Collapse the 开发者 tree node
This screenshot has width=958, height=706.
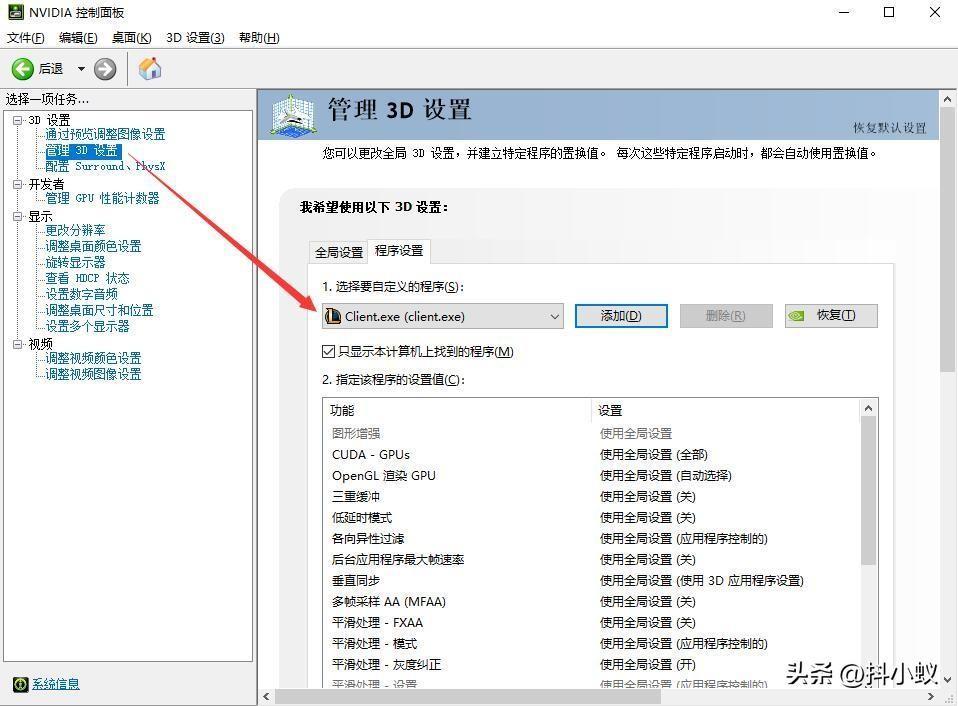coord(18,184)
